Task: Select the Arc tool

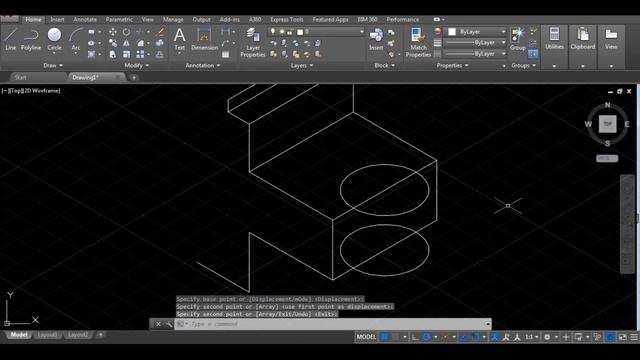Action: [76, 39]
